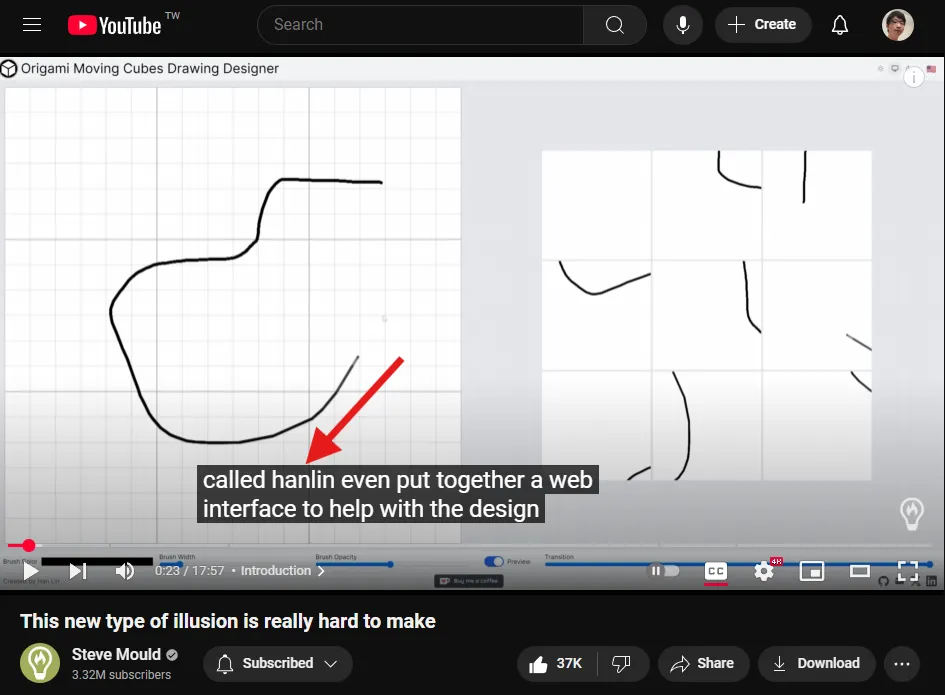Open the more actions menu for the video
This screenshot has height=695, width=945.
(902, 663)
